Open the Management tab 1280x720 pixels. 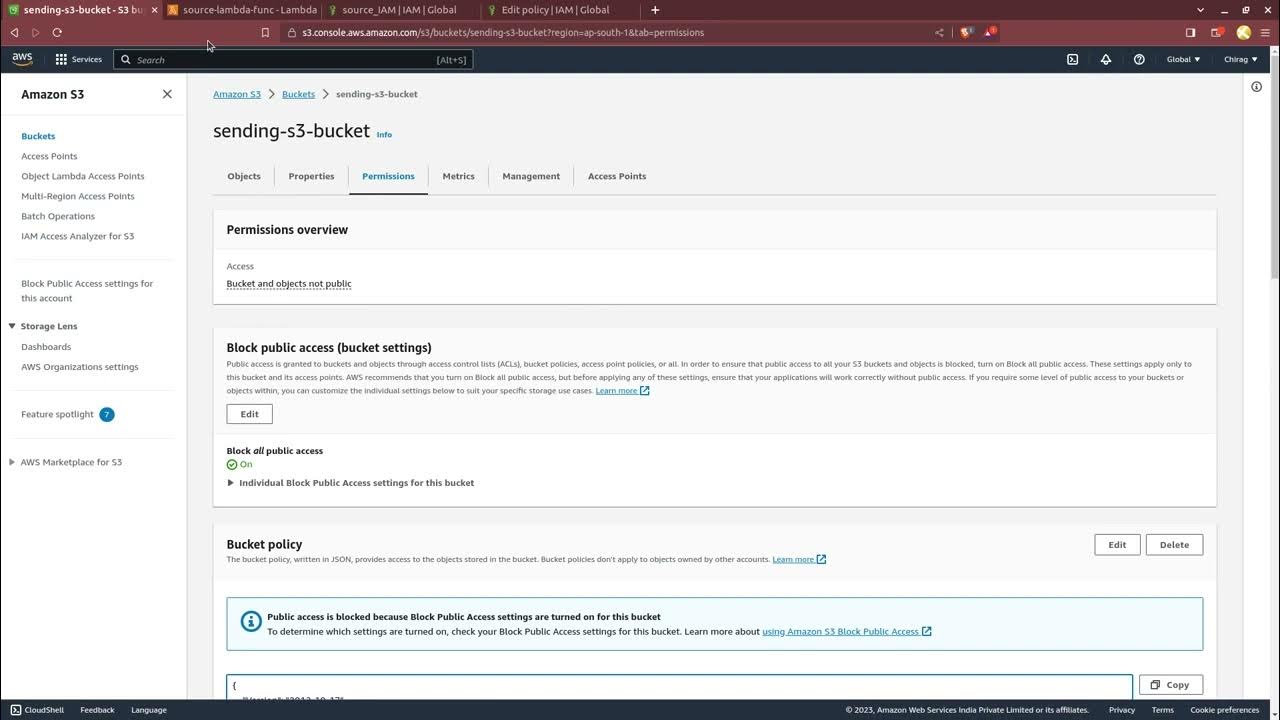point(531,176)
